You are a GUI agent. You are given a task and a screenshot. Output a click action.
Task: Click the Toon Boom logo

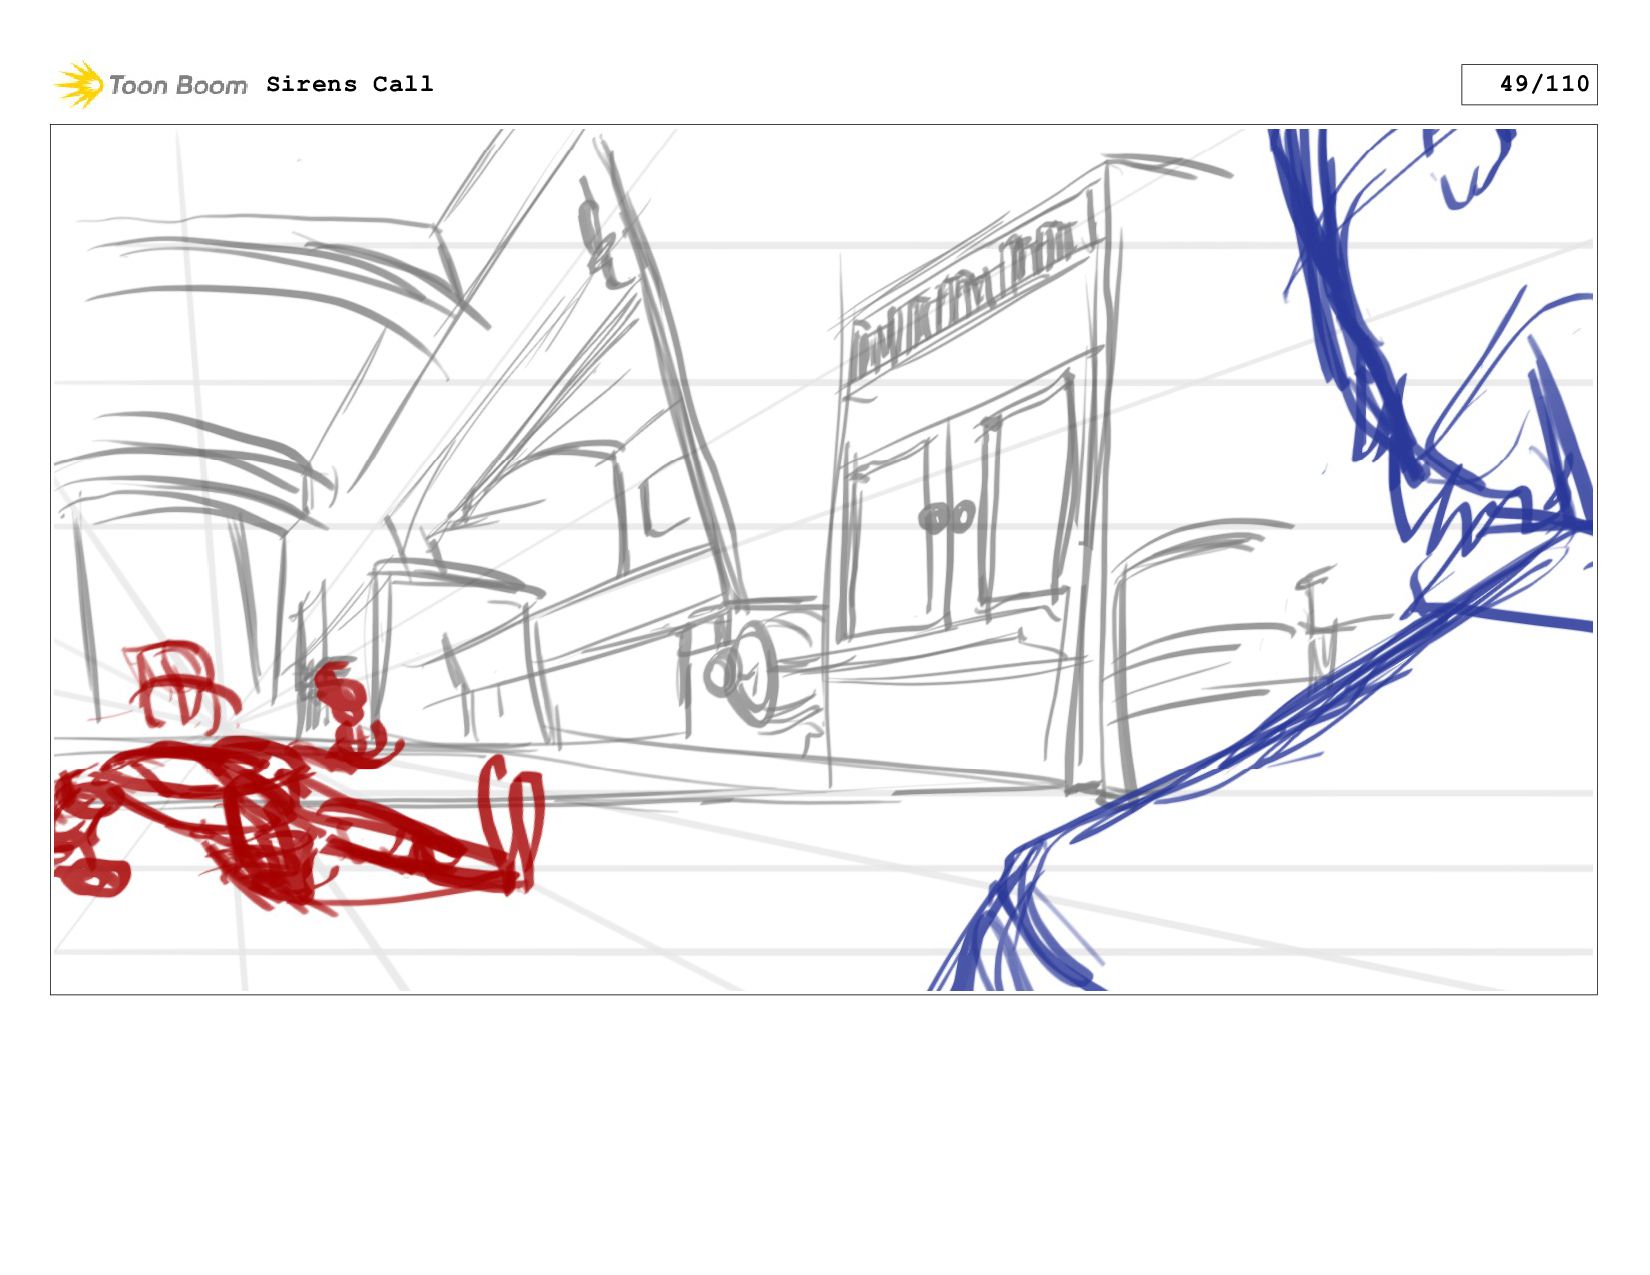tap(150, 84)
